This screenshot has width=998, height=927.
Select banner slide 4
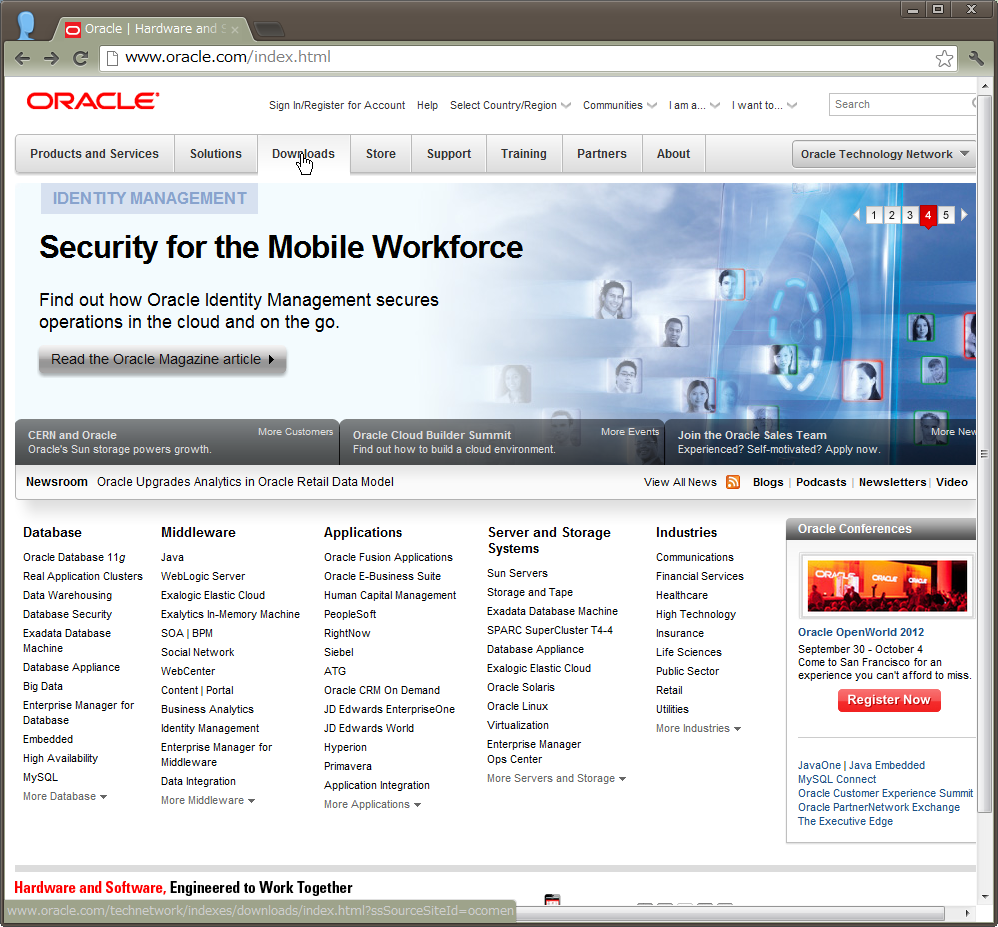tap(928, 215)
